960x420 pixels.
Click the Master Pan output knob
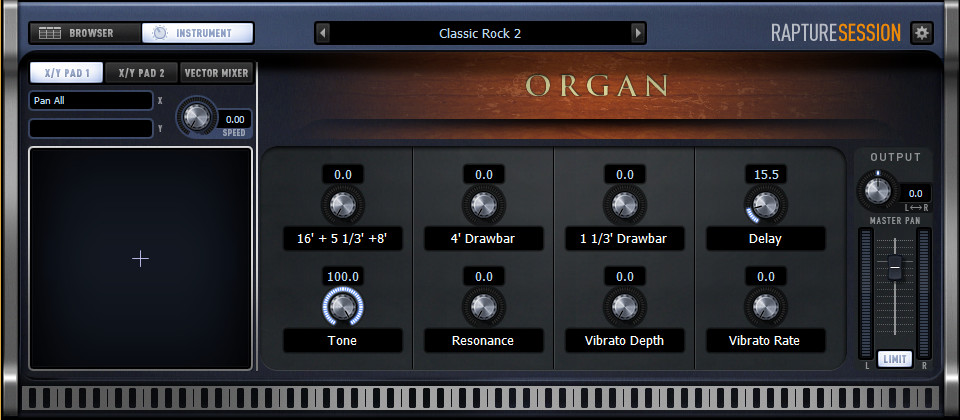877,191
